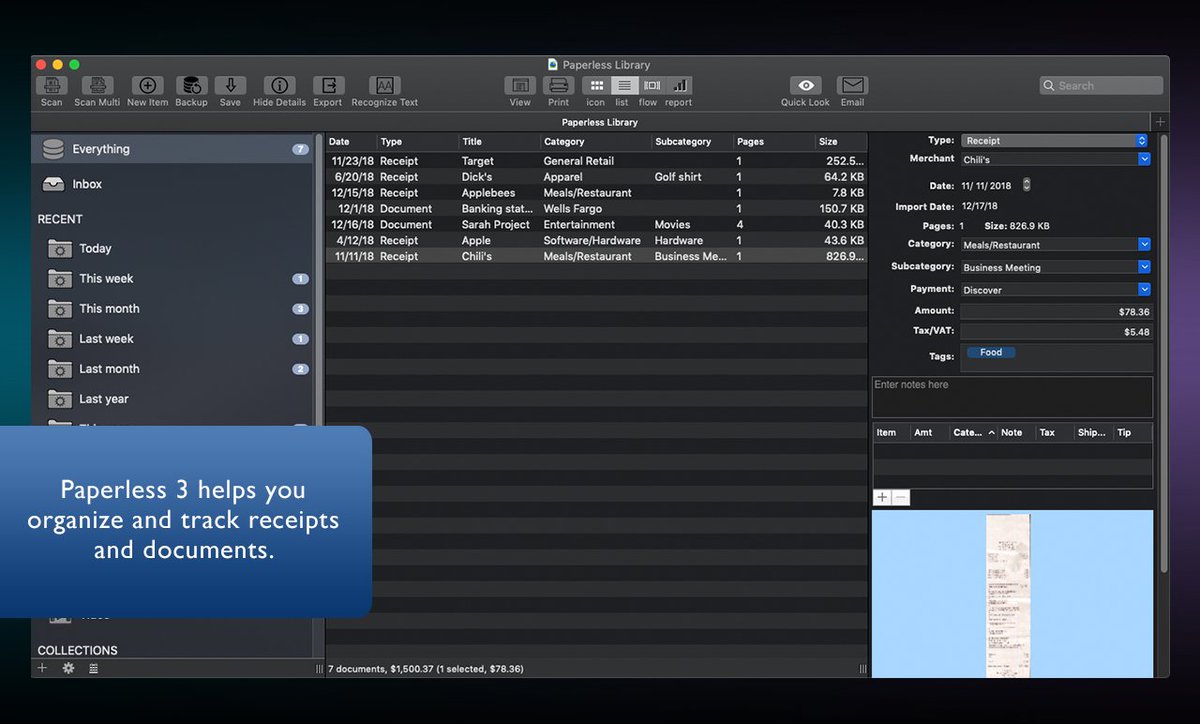The height and width of the screenshot is (724, 1200).
Task: Click the Food tag token
Action: click(991, 353)
